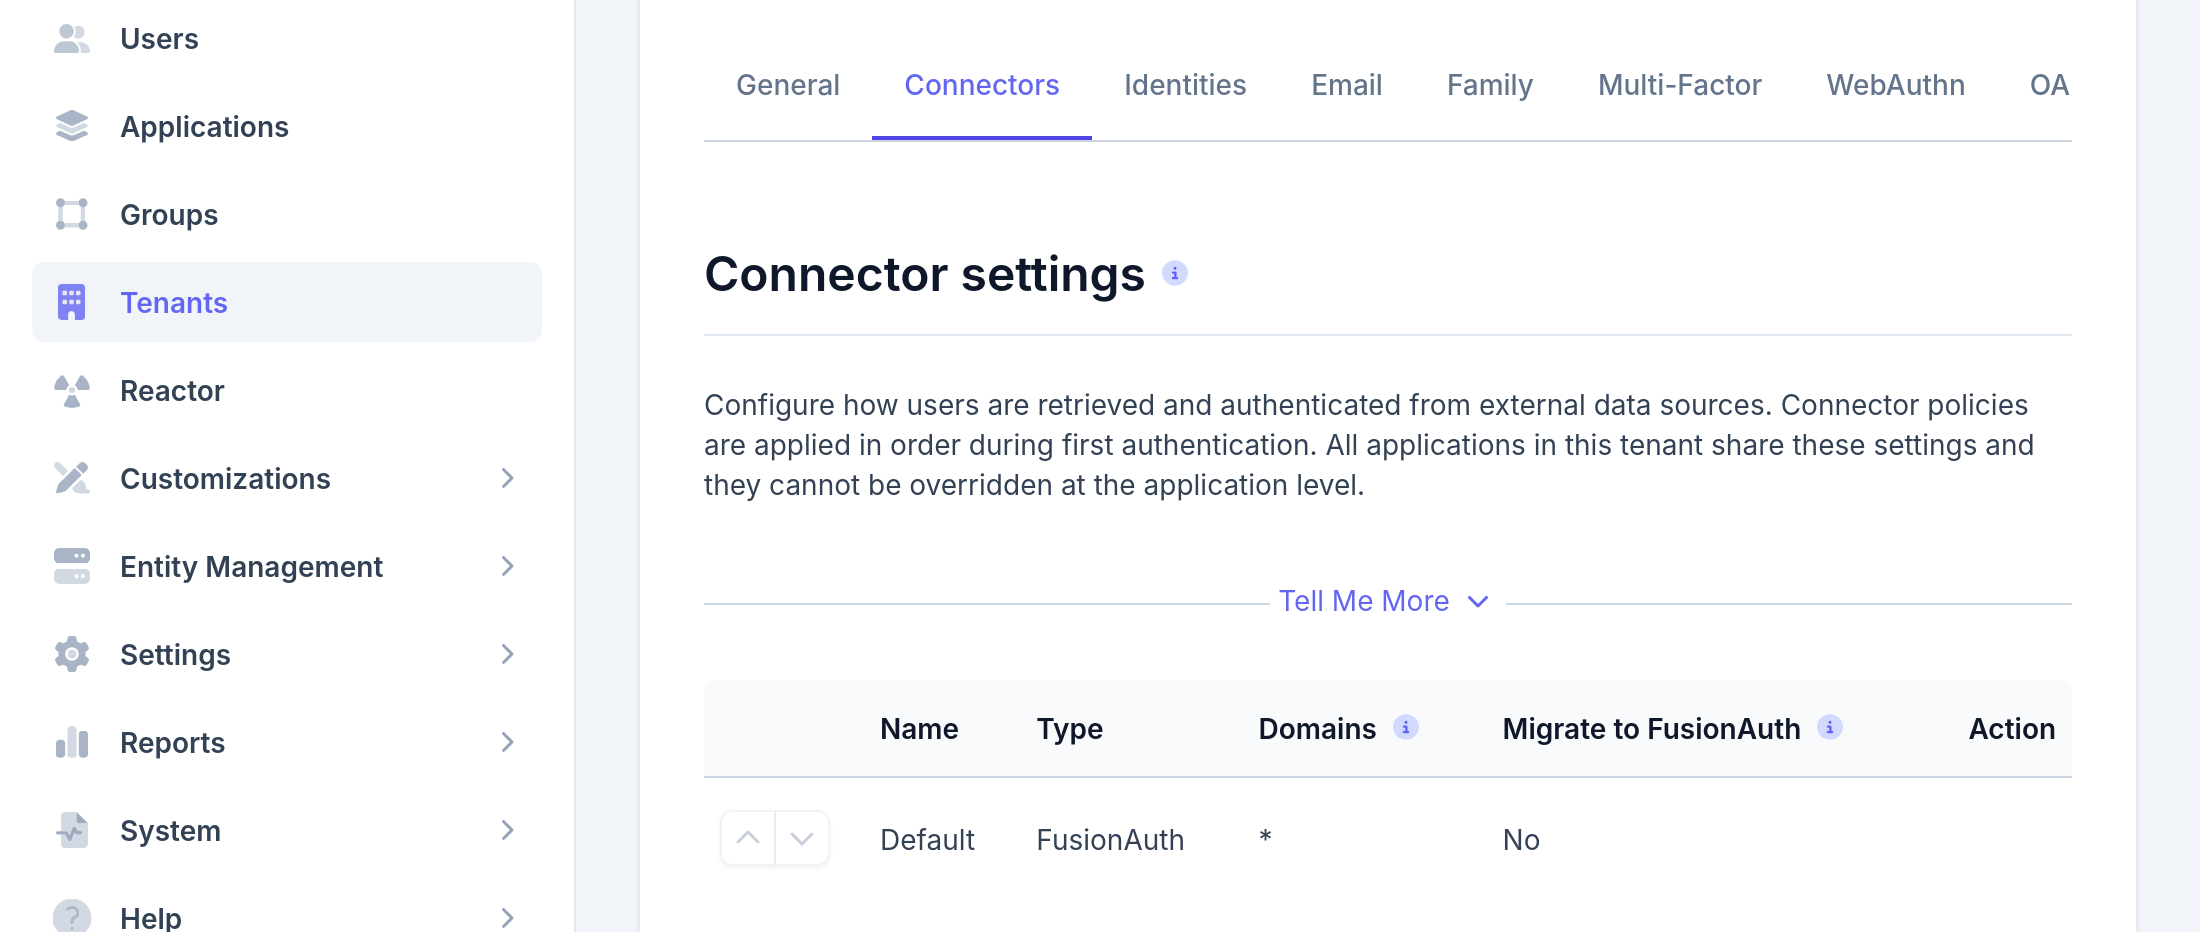The height and width of the screenshot is (932, 2200).
Task: Open the Identities tab
Action: pyautogui.click(x=1185, y=85)
